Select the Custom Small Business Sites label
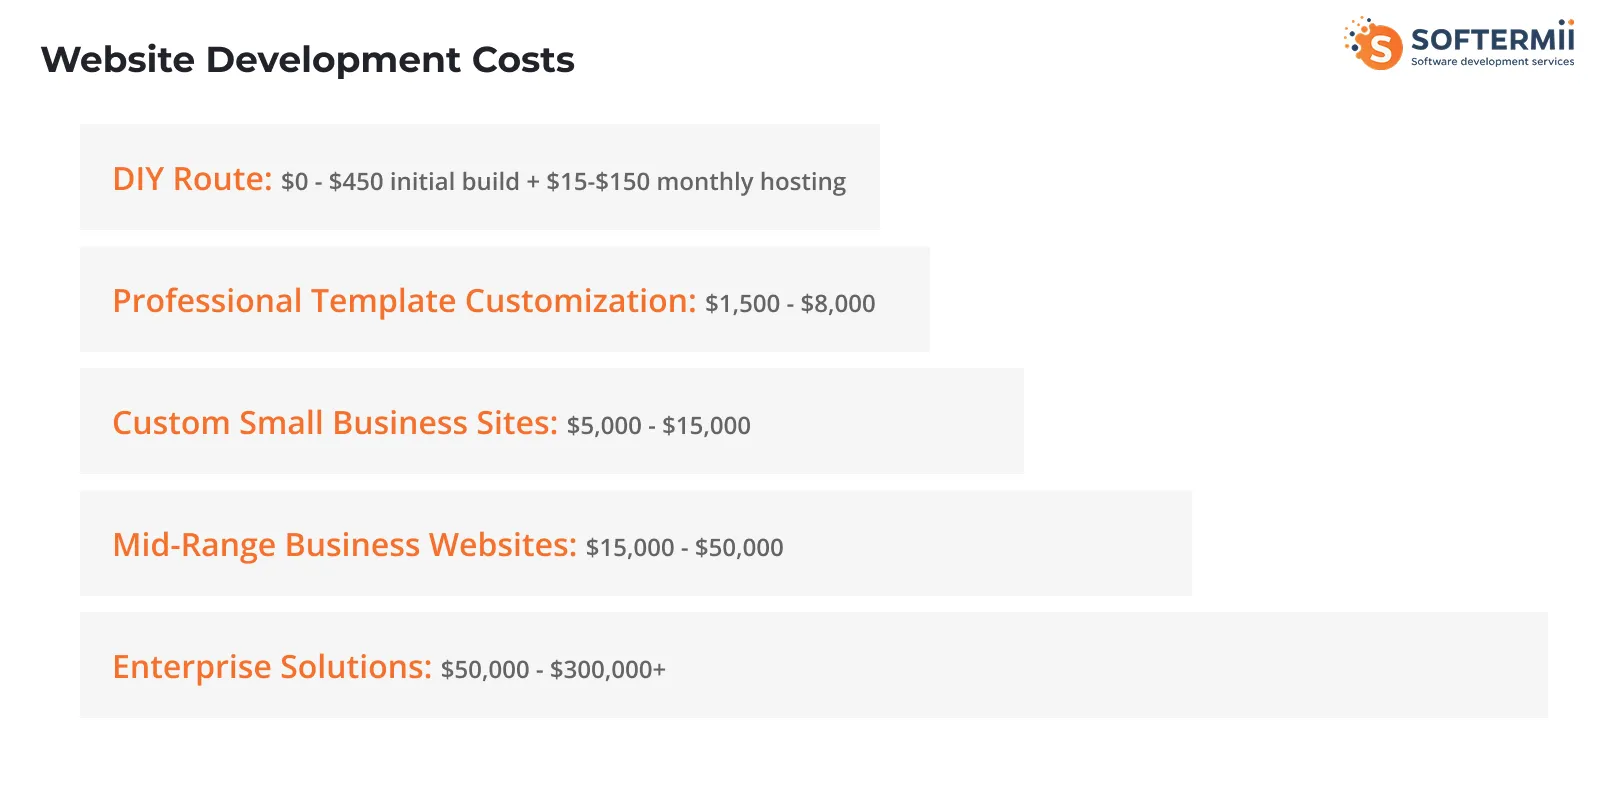Image resolution: width=1600 pixels, height=800 pixels. 335,423
